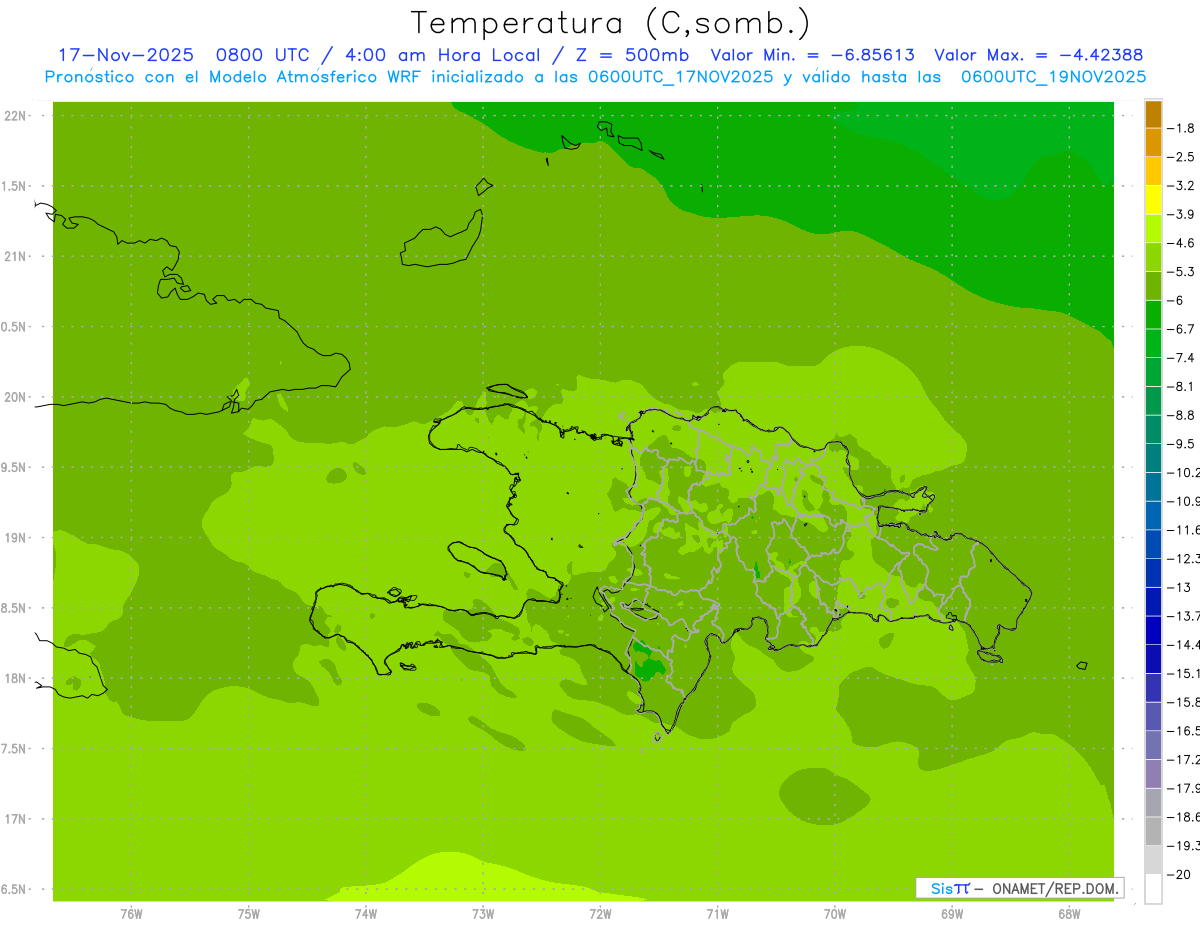
Task: Click the '22N' latitude axis label
Action: (x=15, y=116)
